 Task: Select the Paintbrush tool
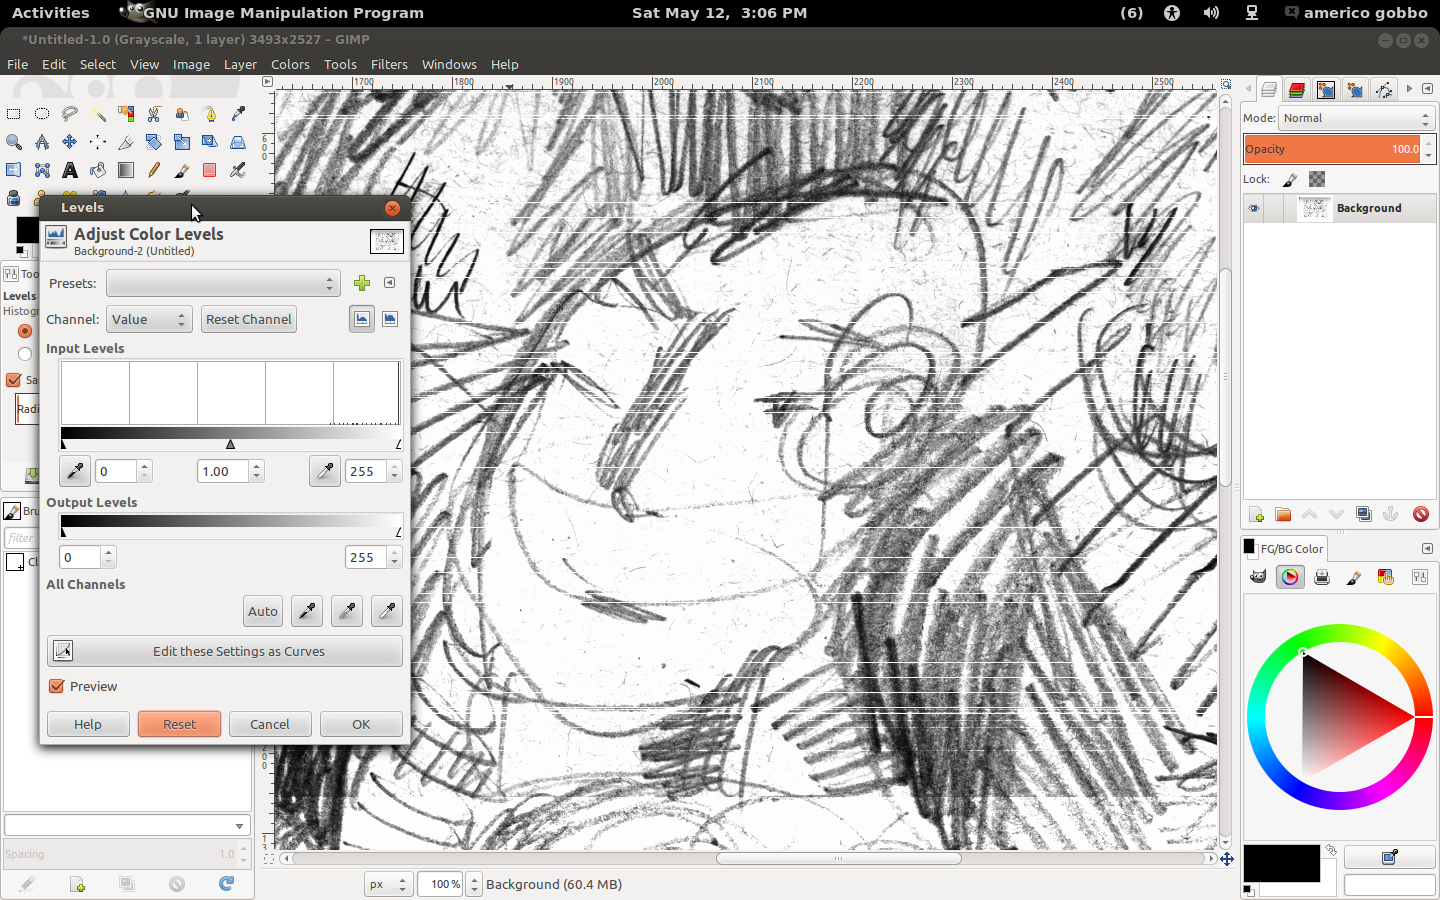[x=182, y=170]
